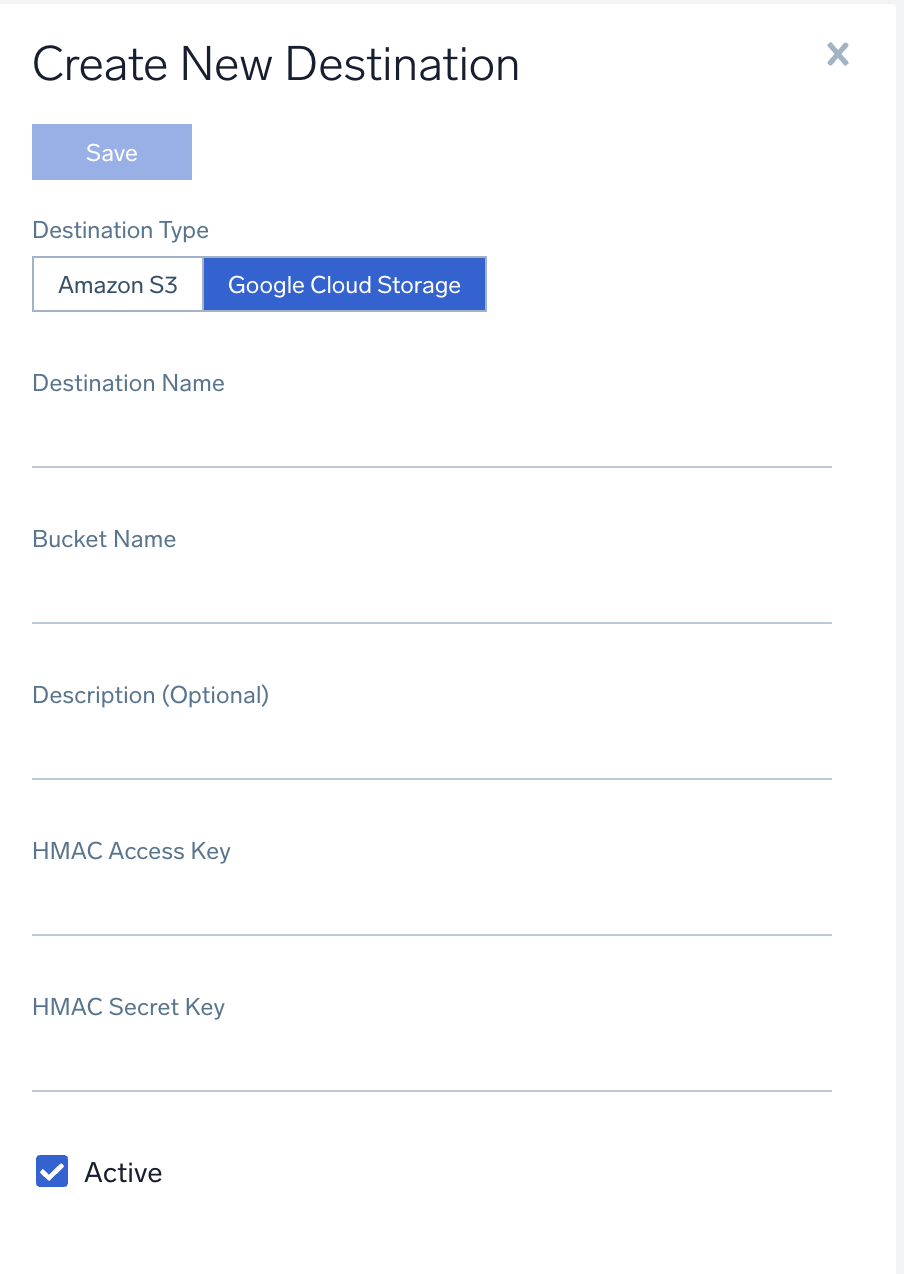Click the Description (Optional) input field
The height and width of the screenshot is (1274, 904).
(x=430, y=762)
